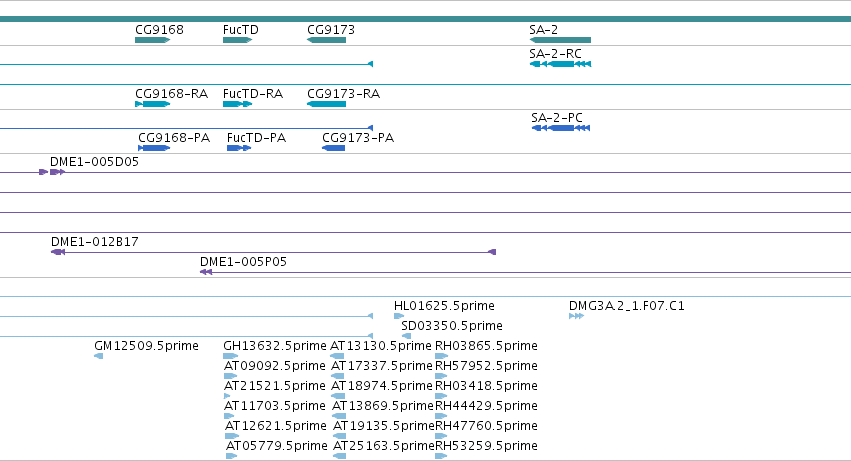Click the RH47760.5prime EST
This screenshot has width=851, height=461.
click(441, 436)
